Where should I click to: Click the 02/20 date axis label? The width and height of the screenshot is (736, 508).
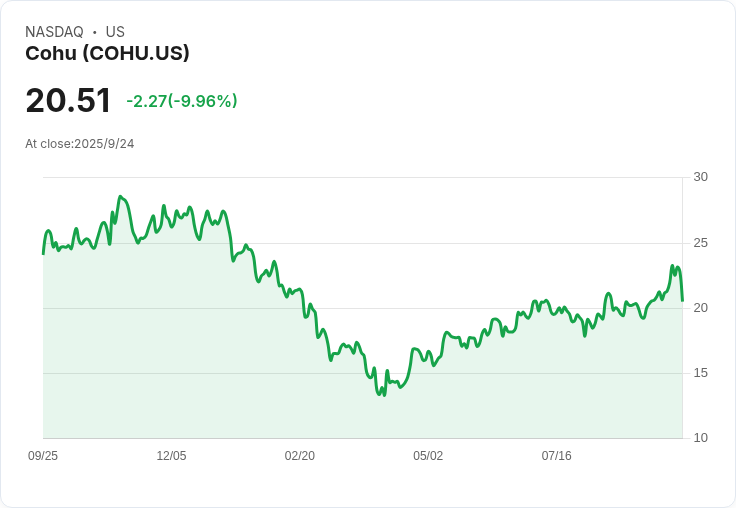(300, 456)
